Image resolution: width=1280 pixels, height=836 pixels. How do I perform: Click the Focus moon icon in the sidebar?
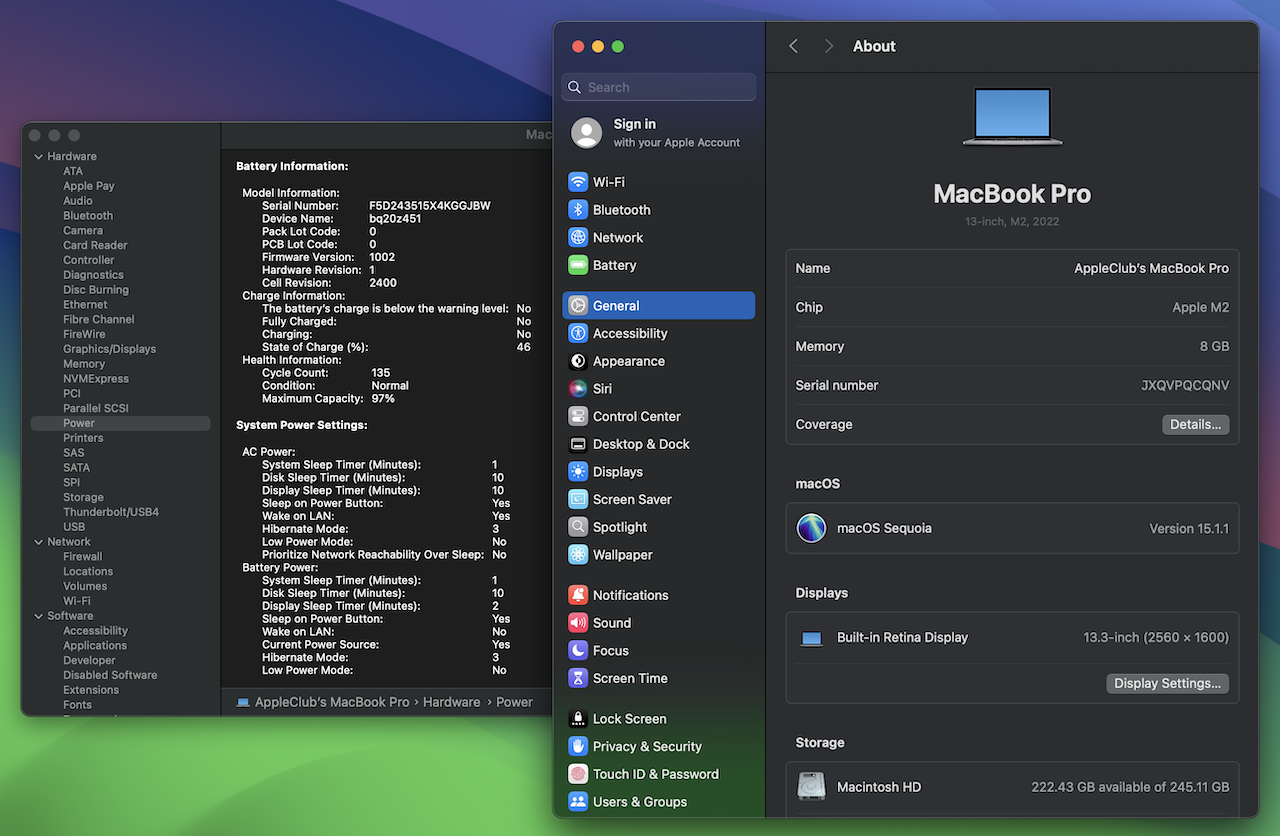coord(578,651)
